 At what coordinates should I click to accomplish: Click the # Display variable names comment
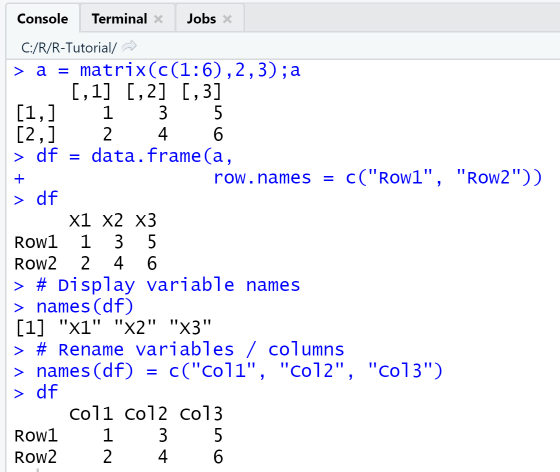157,285
